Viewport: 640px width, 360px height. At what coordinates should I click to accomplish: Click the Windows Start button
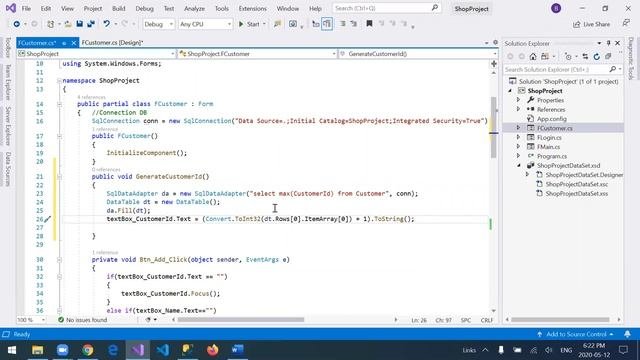12,350
